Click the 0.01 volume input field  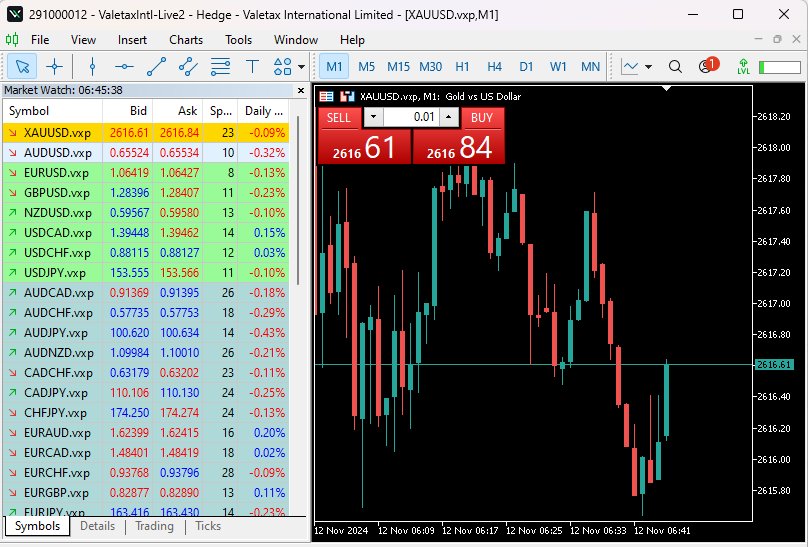(411, 117)
